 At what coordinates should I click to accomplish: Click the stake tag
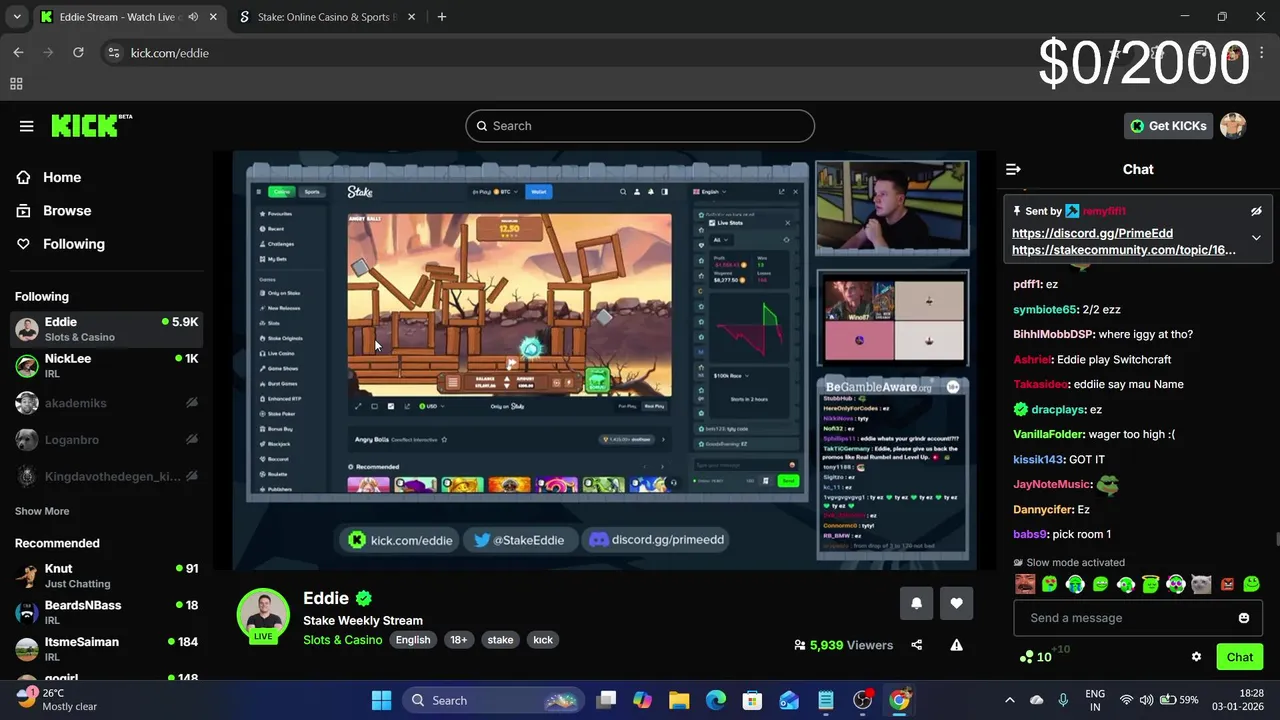[500, 640]
